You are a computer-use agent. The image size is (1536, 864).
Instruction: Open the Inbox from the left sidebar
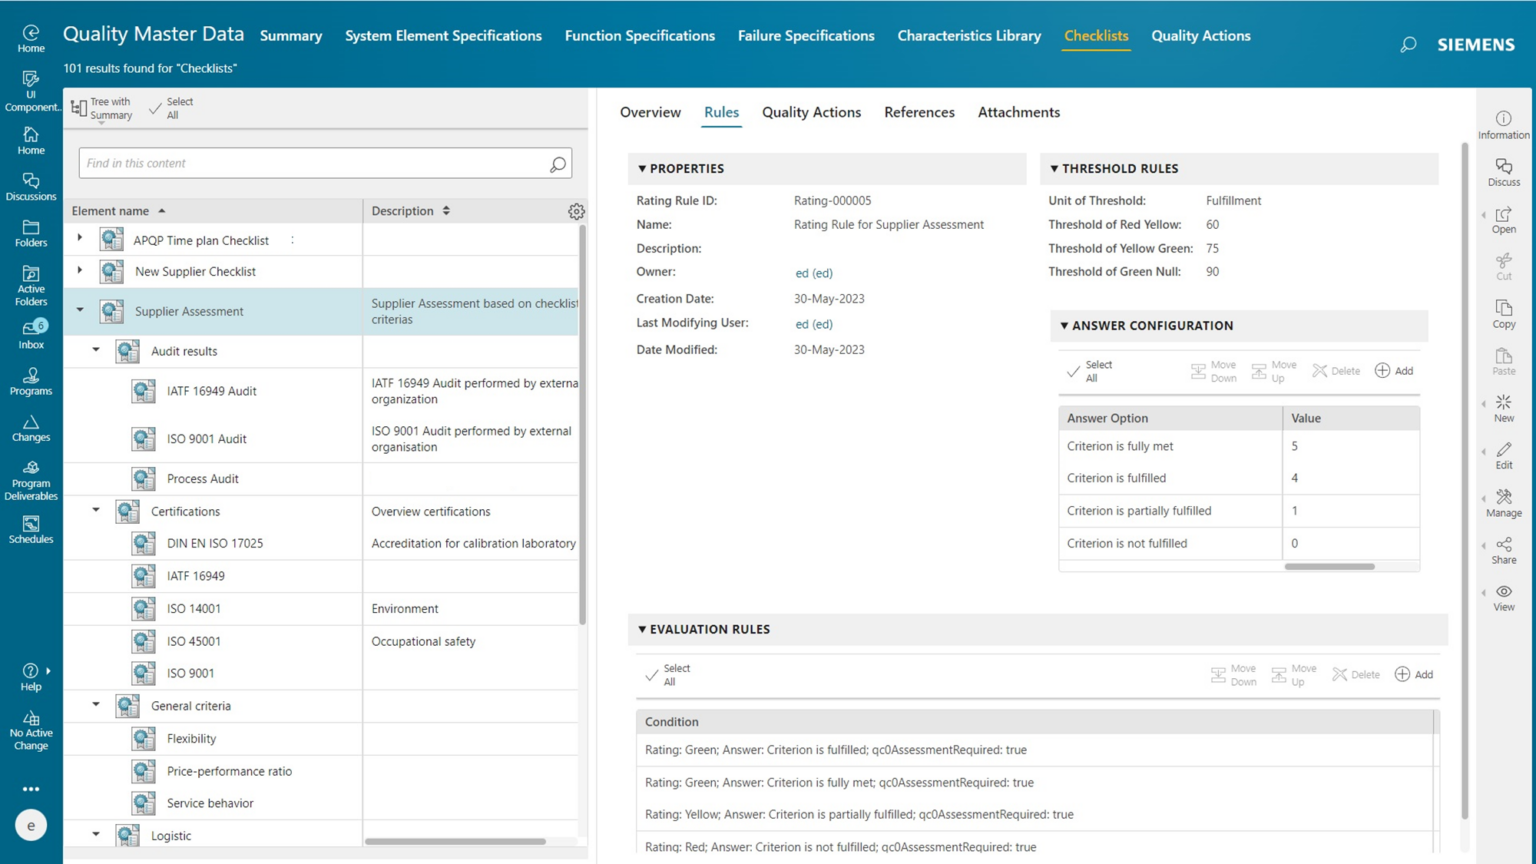(30, 330)
